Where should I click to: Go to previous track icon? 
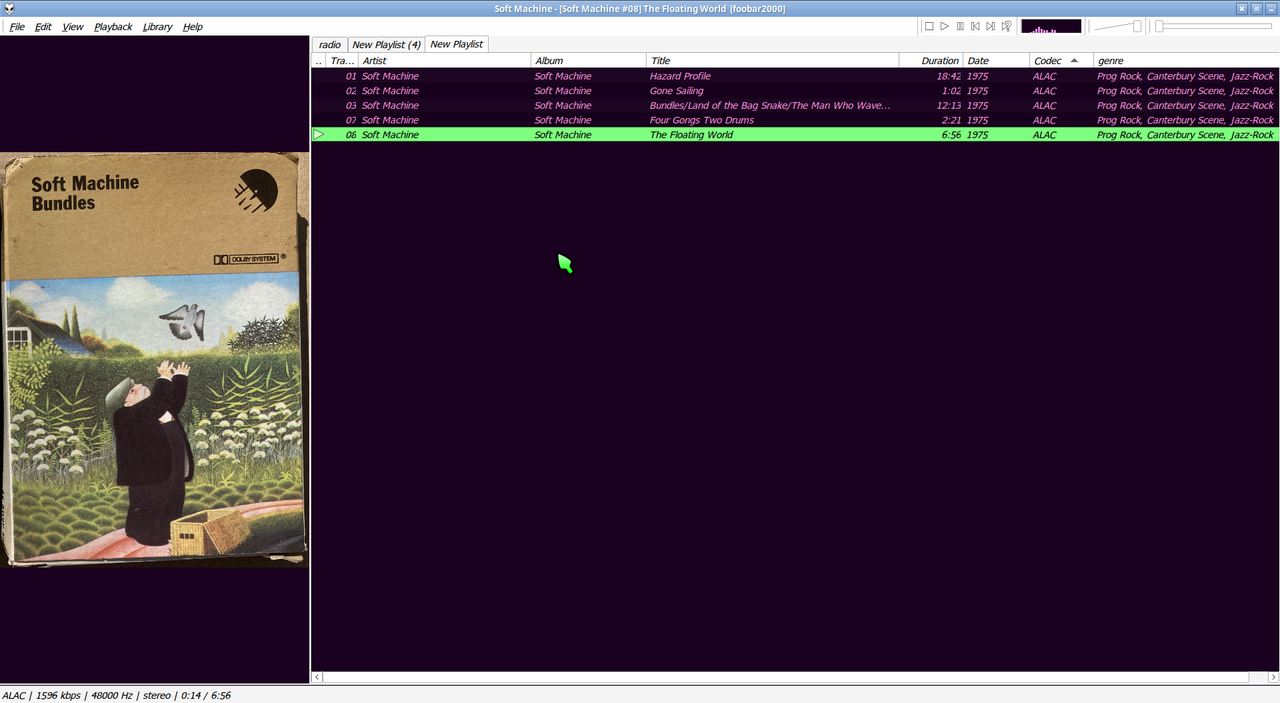975,26
